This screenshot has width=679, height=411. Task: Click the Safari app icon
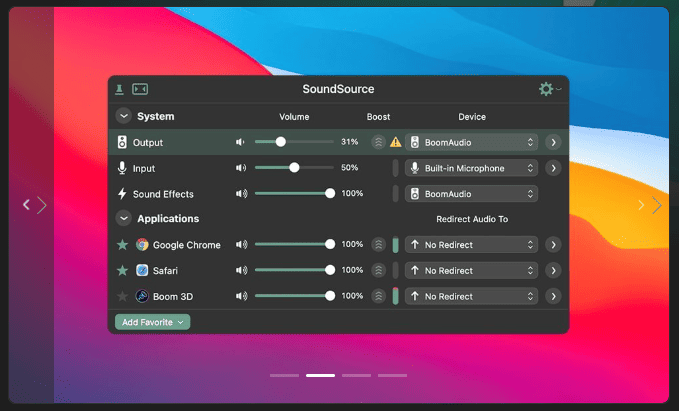tap(142, 270)
